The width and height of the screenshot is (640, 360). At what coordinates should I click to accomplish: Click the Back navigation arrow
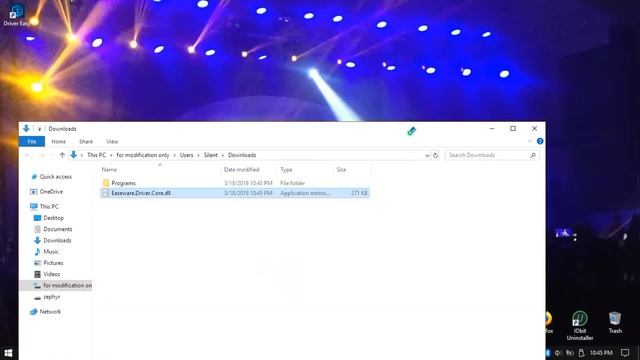(x=28, y=155)
